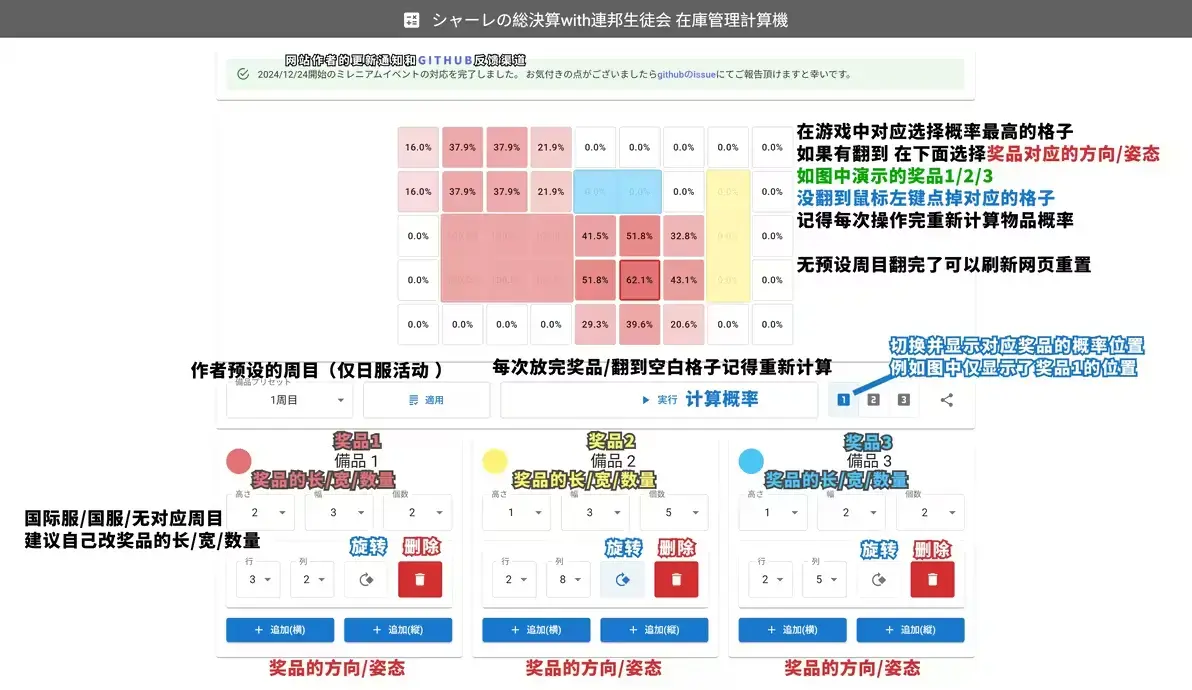
Task: Toggle display of prize 2 probability positions
Action: (872, 399)
